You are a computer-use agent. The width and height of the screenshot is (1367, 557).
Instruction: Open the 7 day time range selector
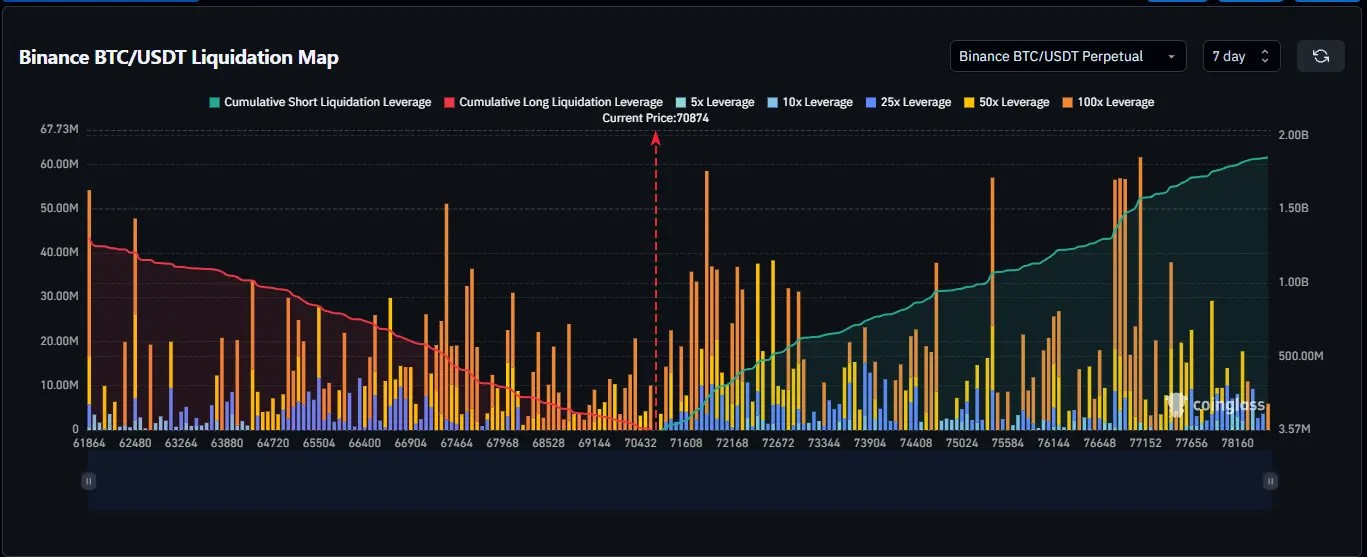point(1241,56)
